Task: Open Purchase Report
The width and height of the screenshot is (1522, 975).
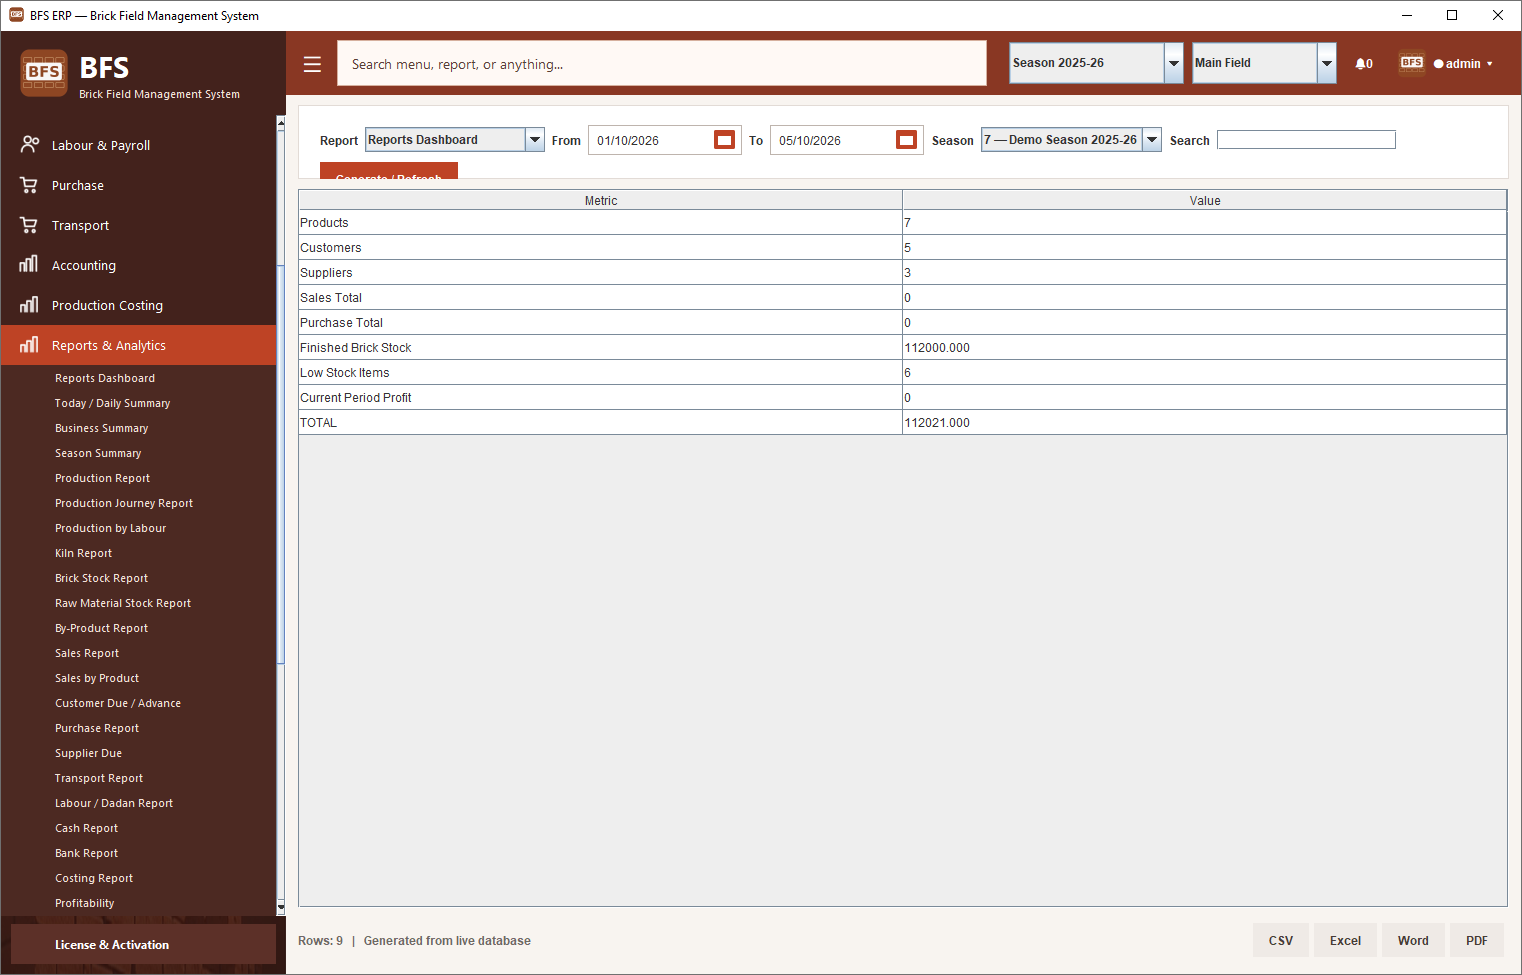Action: click(x=97, y=728)
